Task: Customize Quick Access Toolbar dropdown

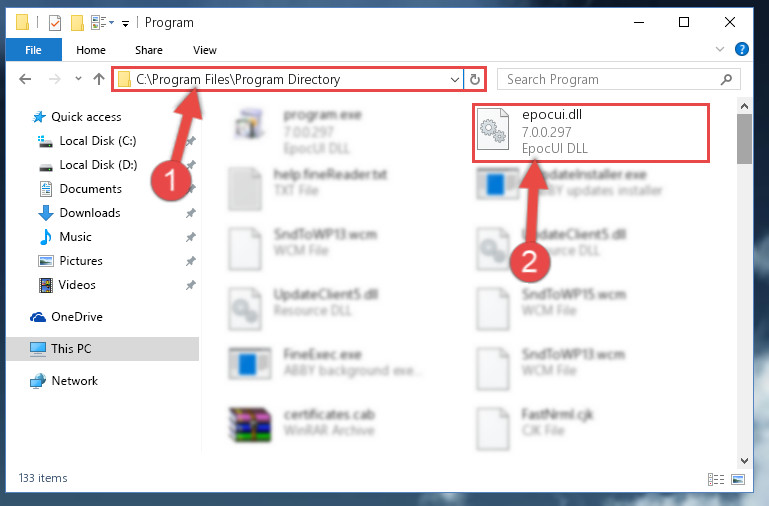Action: click(126, 24)
